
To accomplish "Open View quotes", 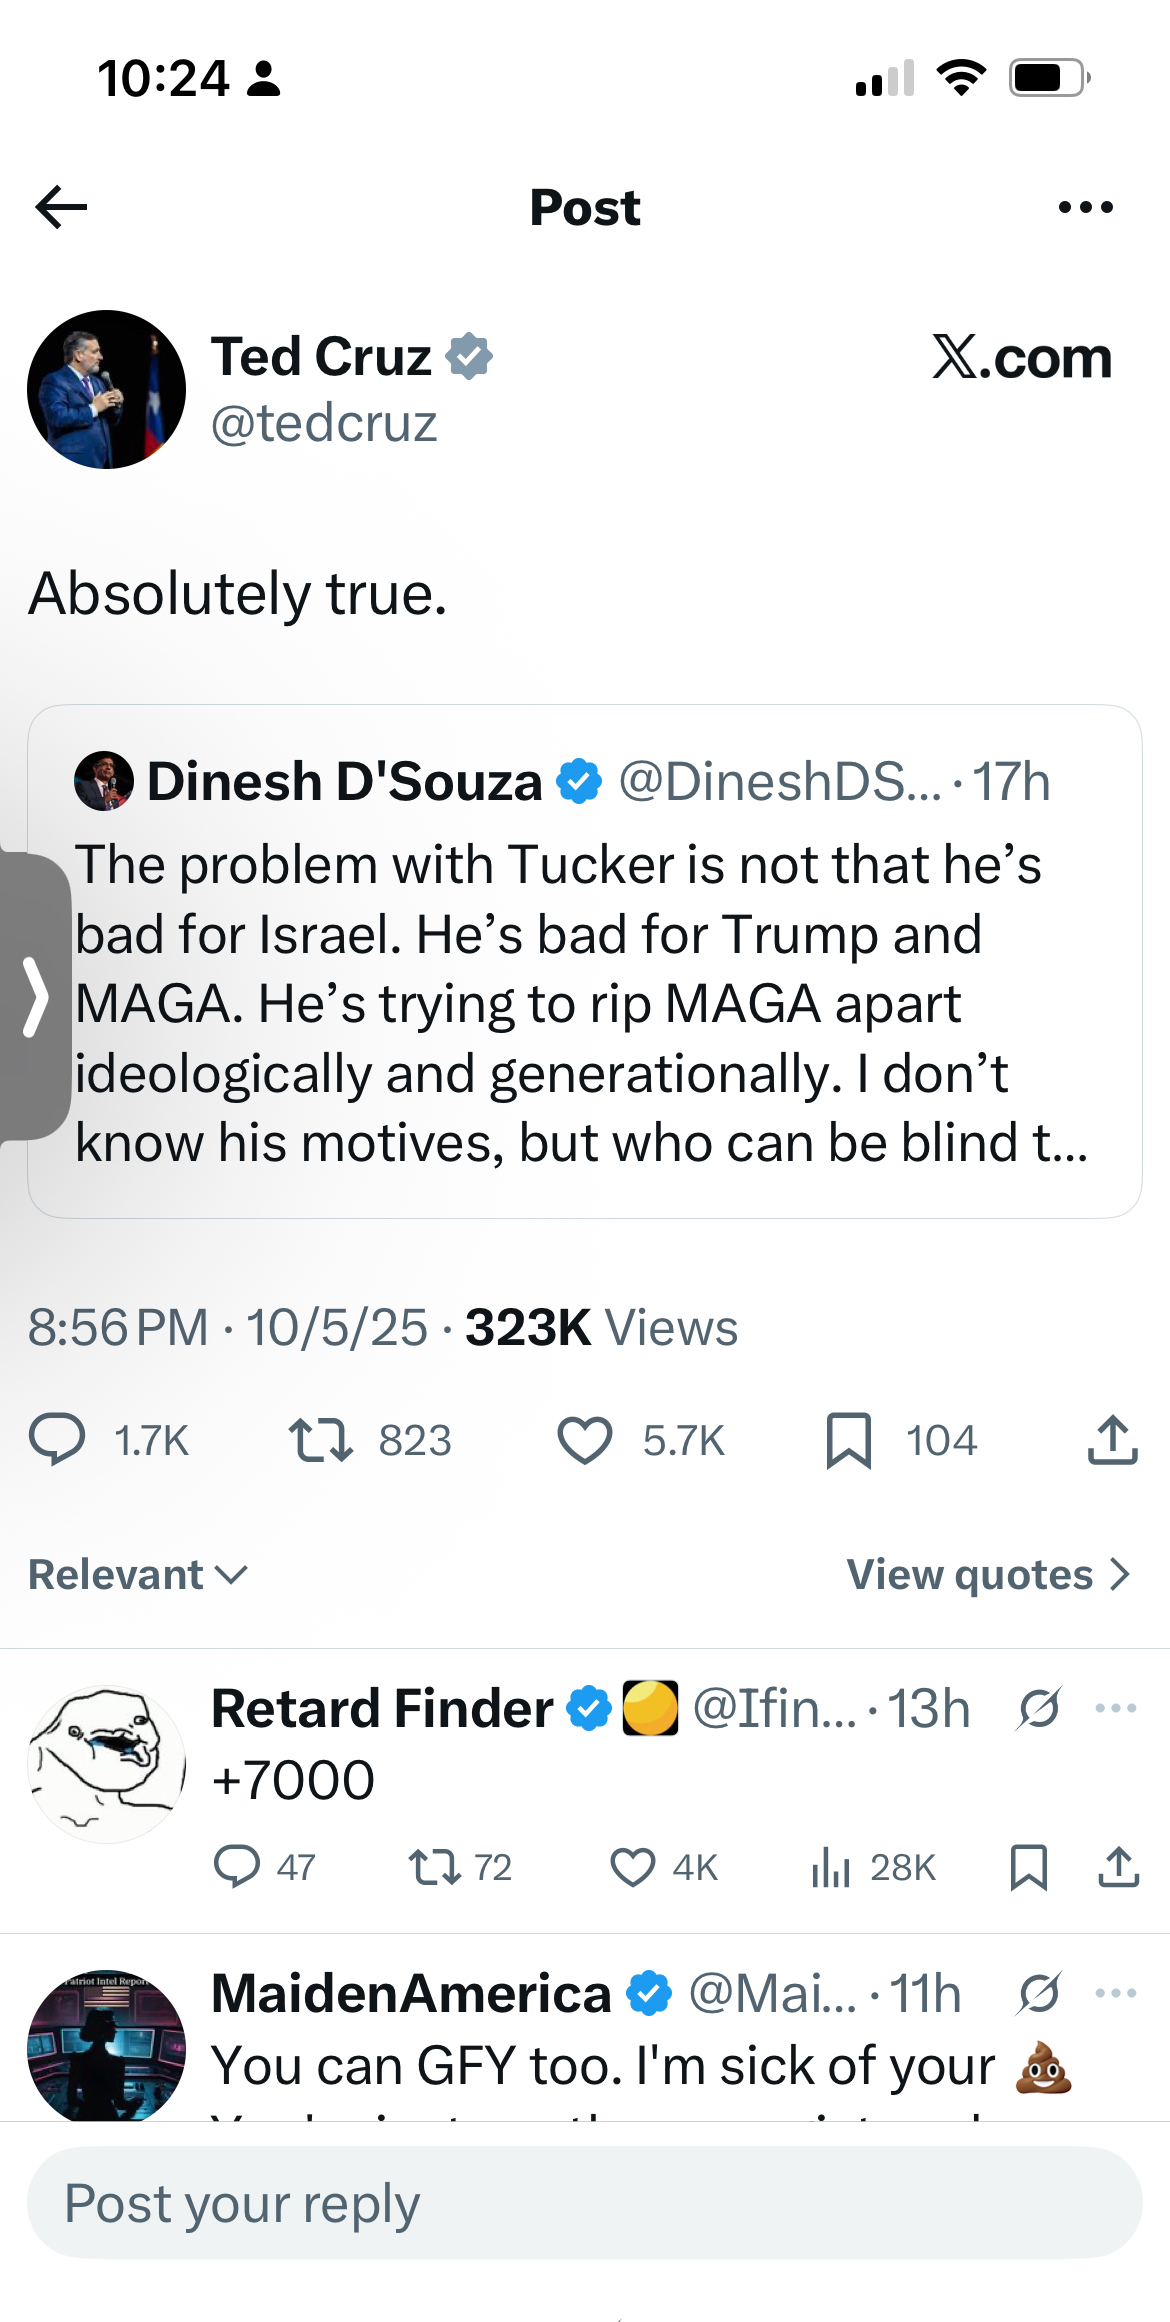I will coord(988,1575).
